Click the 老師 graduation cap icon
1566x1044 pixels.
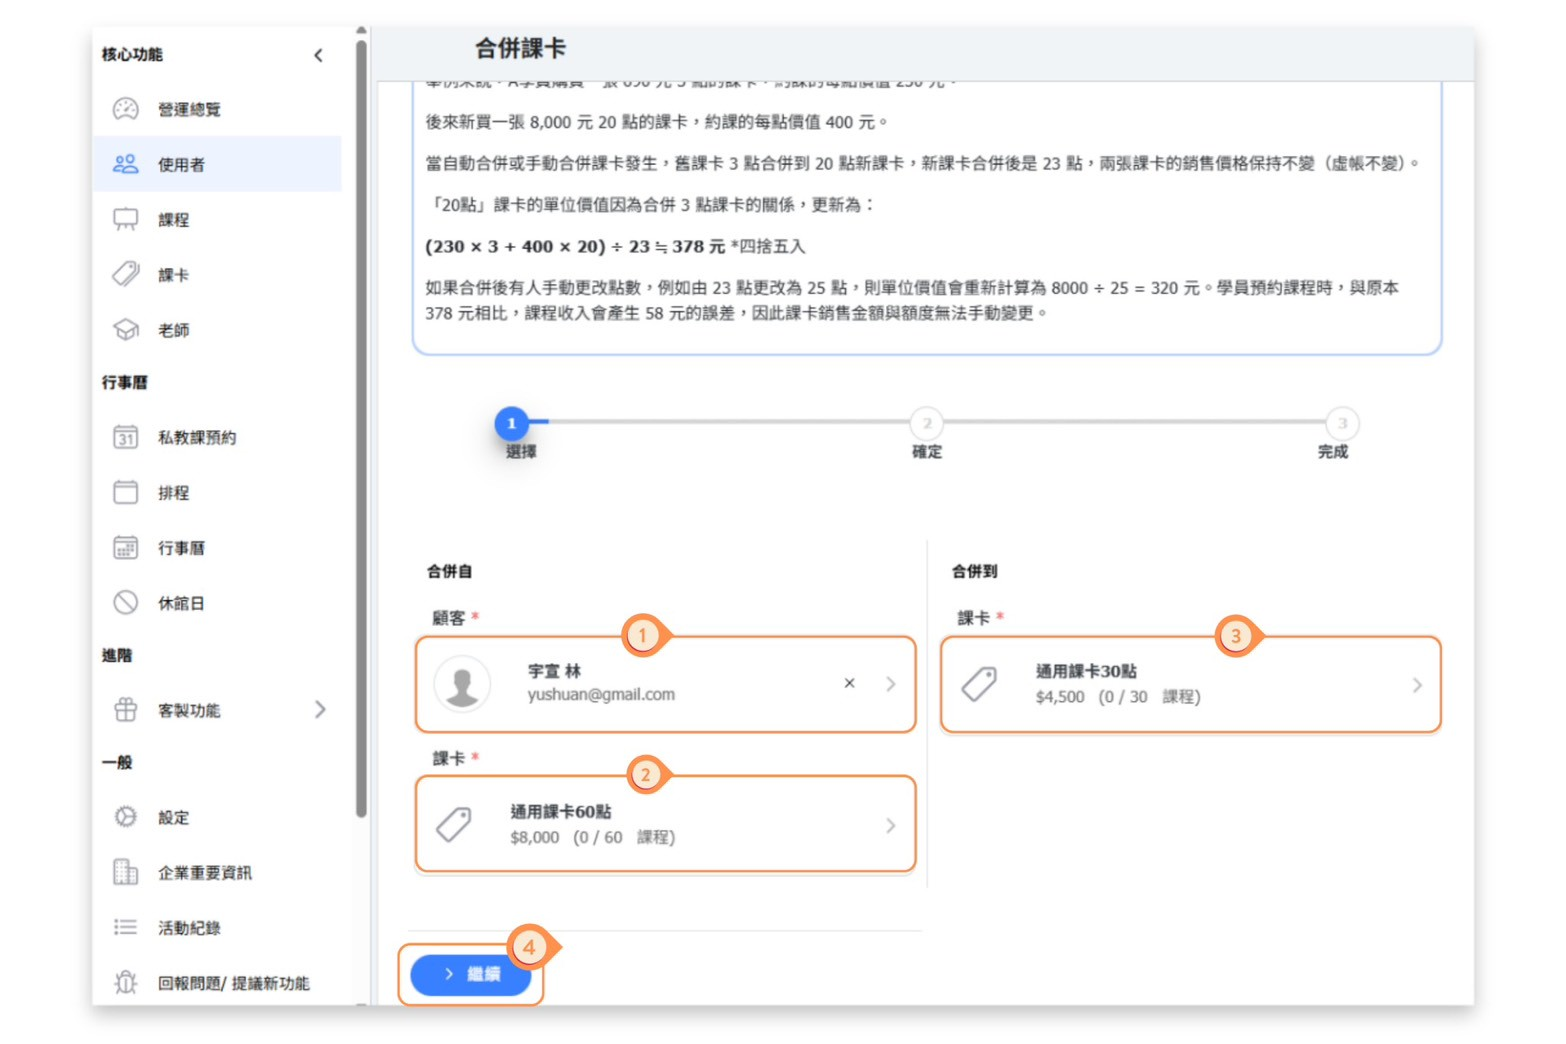(126, 329)
